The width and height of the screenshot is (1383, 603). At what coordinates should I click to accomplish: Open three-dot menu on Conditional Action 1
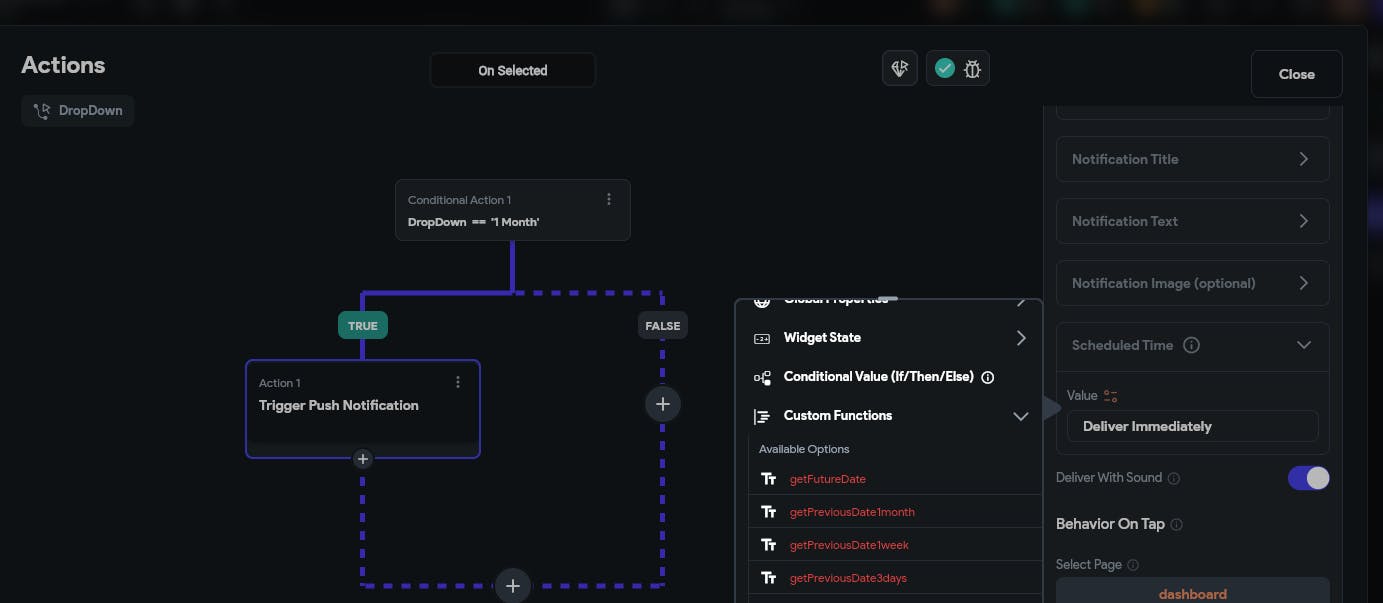[609, 199]
